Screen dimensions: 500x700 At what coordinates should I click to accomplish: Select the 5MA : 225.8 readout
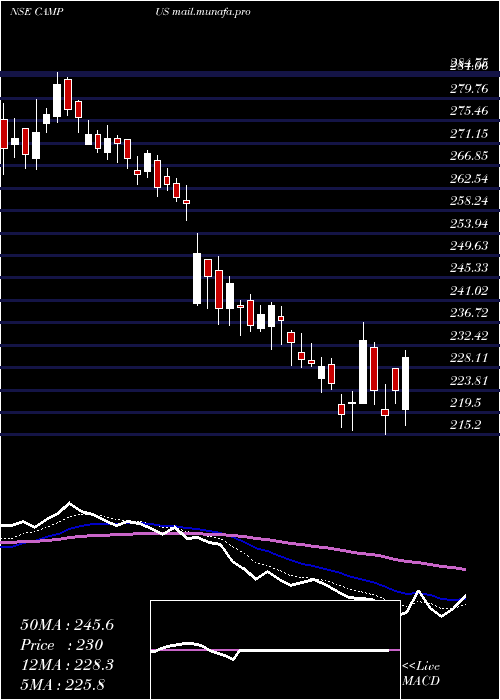pyautogui.click(x=62, y=684)
